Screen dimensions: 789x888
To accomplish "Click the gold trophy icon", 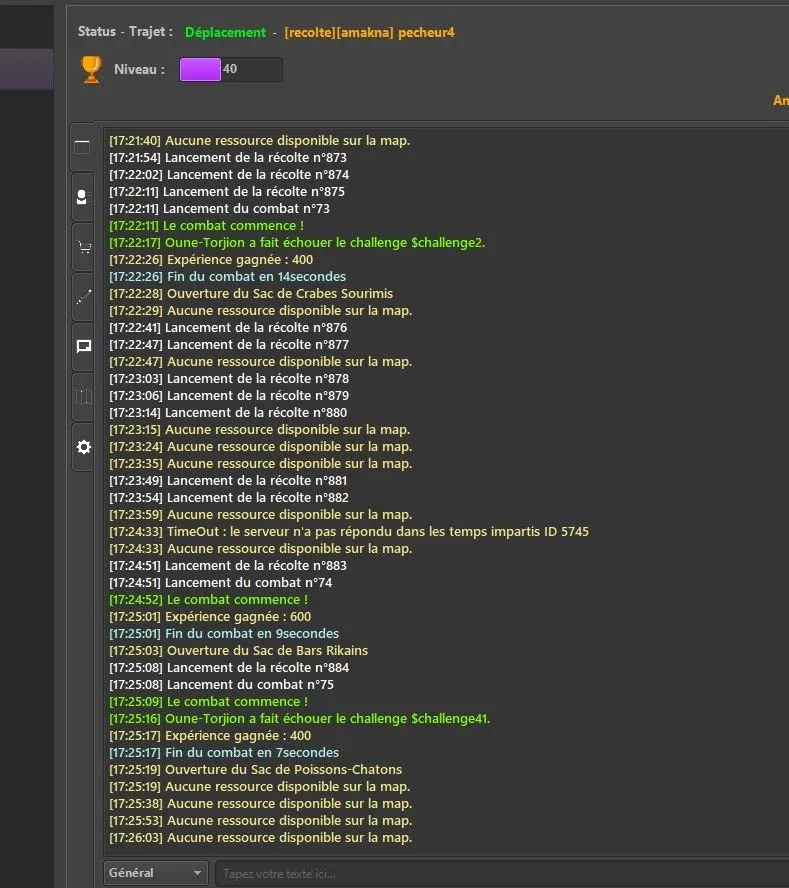I will click(91, 70).
